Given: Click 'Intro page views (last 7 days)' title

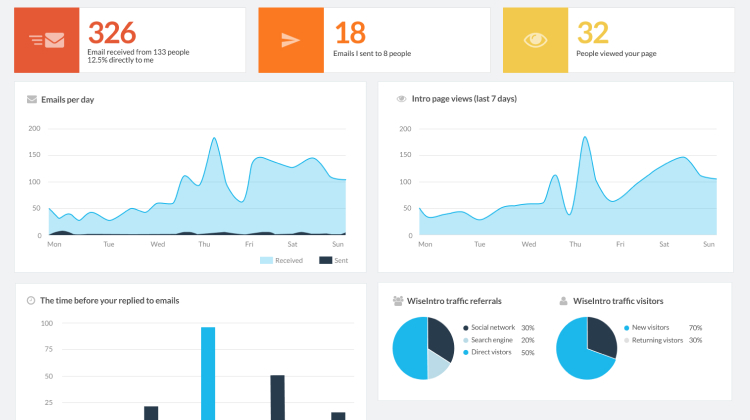Looking at the screenshot, I should coord(464,99).
